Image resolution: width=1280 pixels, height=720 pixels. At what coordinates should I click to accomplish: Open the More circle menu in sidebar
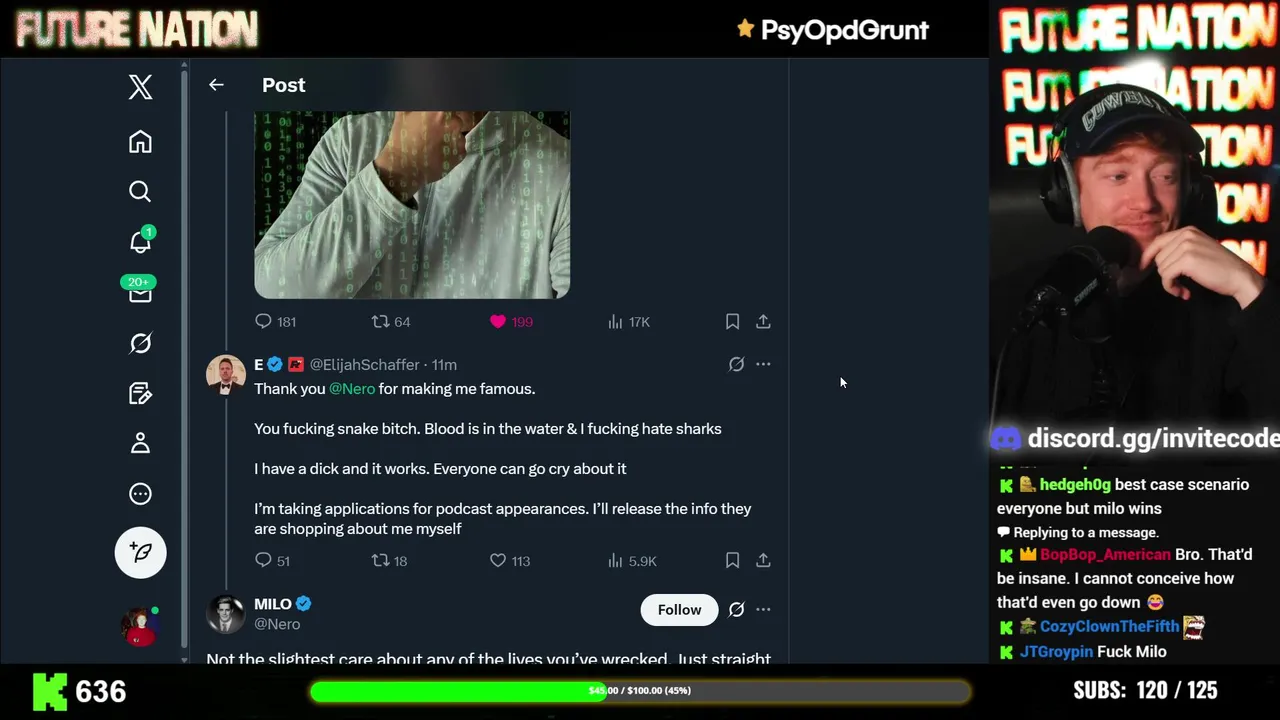click(140, 493)
